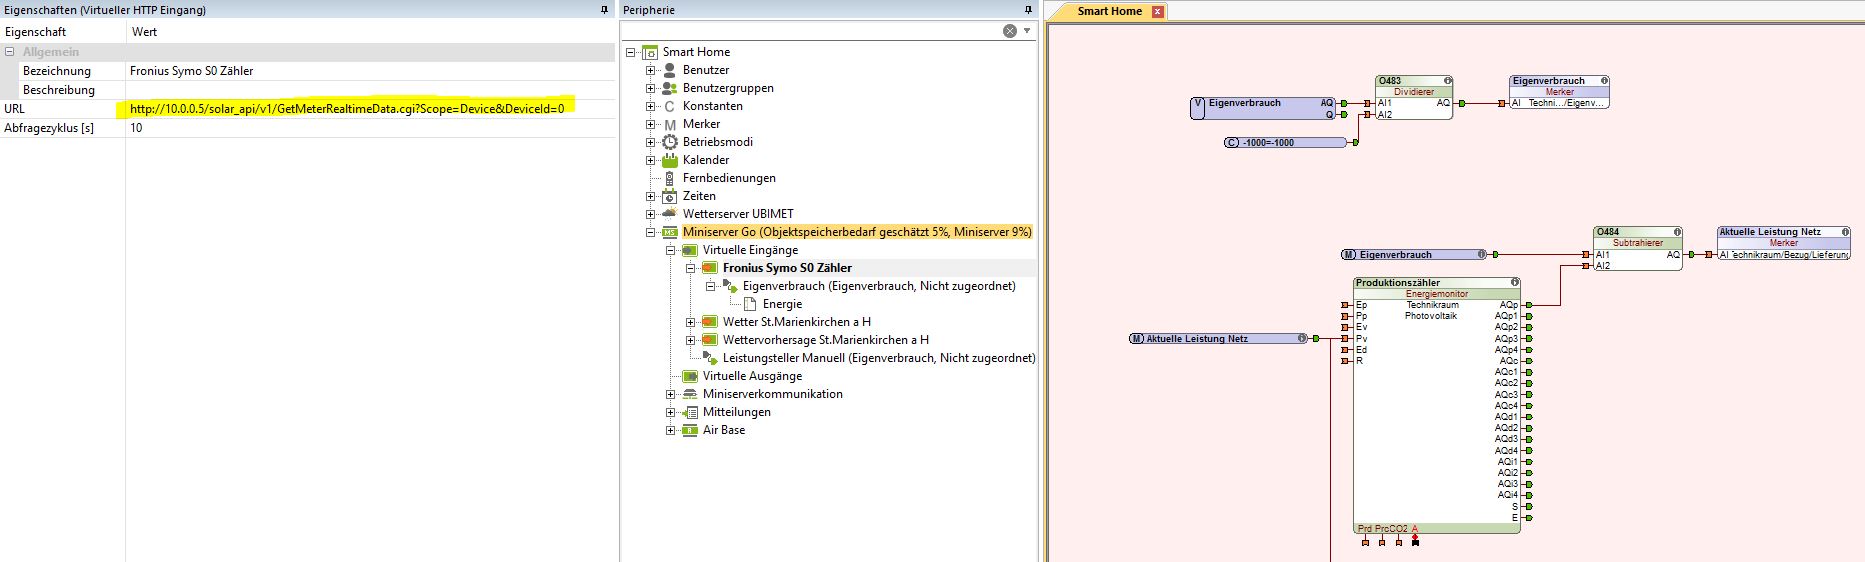Screen dimensions: 1865x562
Task: Click the Virtuelle Eingänge icon
Action: pyautogui.click(x=690, y=250)
